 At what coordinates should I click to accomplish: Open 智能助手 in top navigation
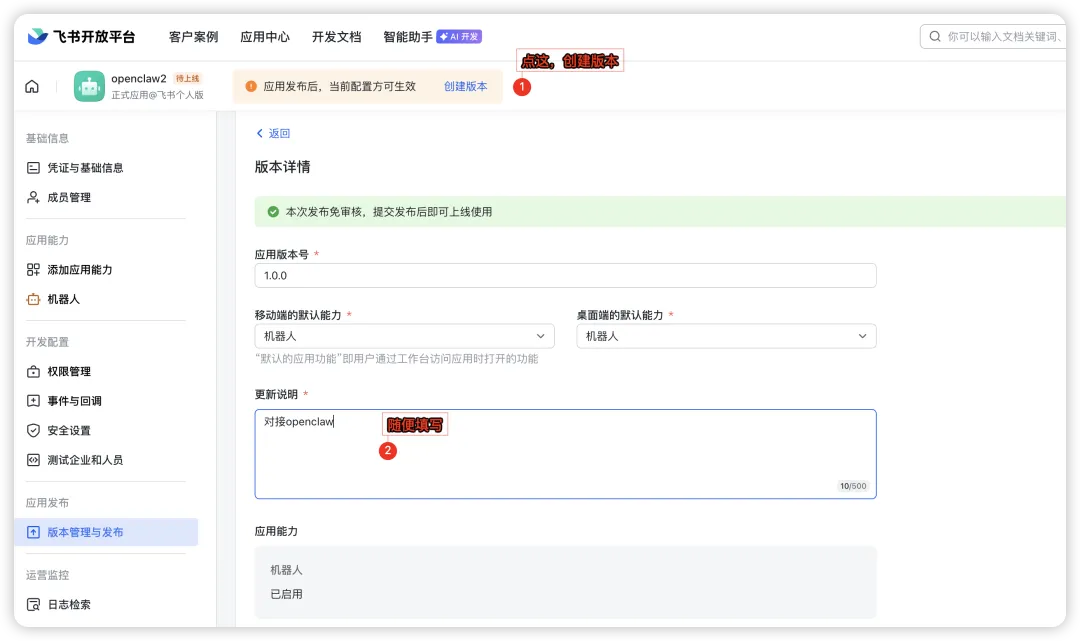tap(408, 36)
